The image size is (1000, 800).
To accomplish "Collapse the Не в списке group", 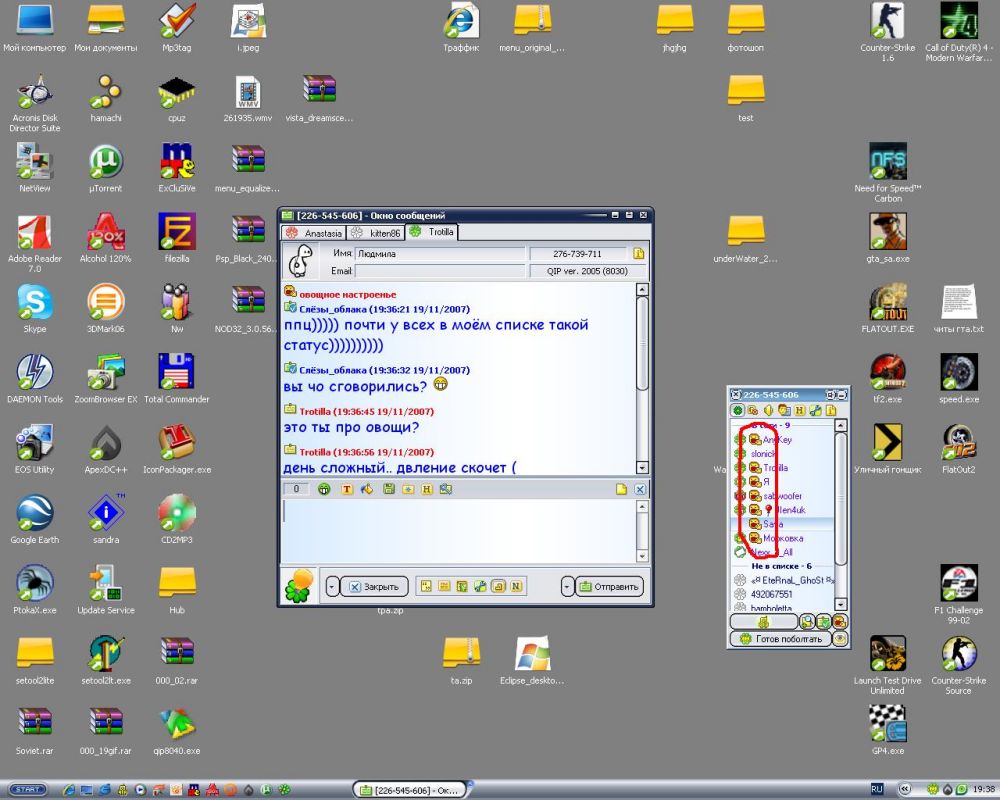I will click(x=781, y=566).
